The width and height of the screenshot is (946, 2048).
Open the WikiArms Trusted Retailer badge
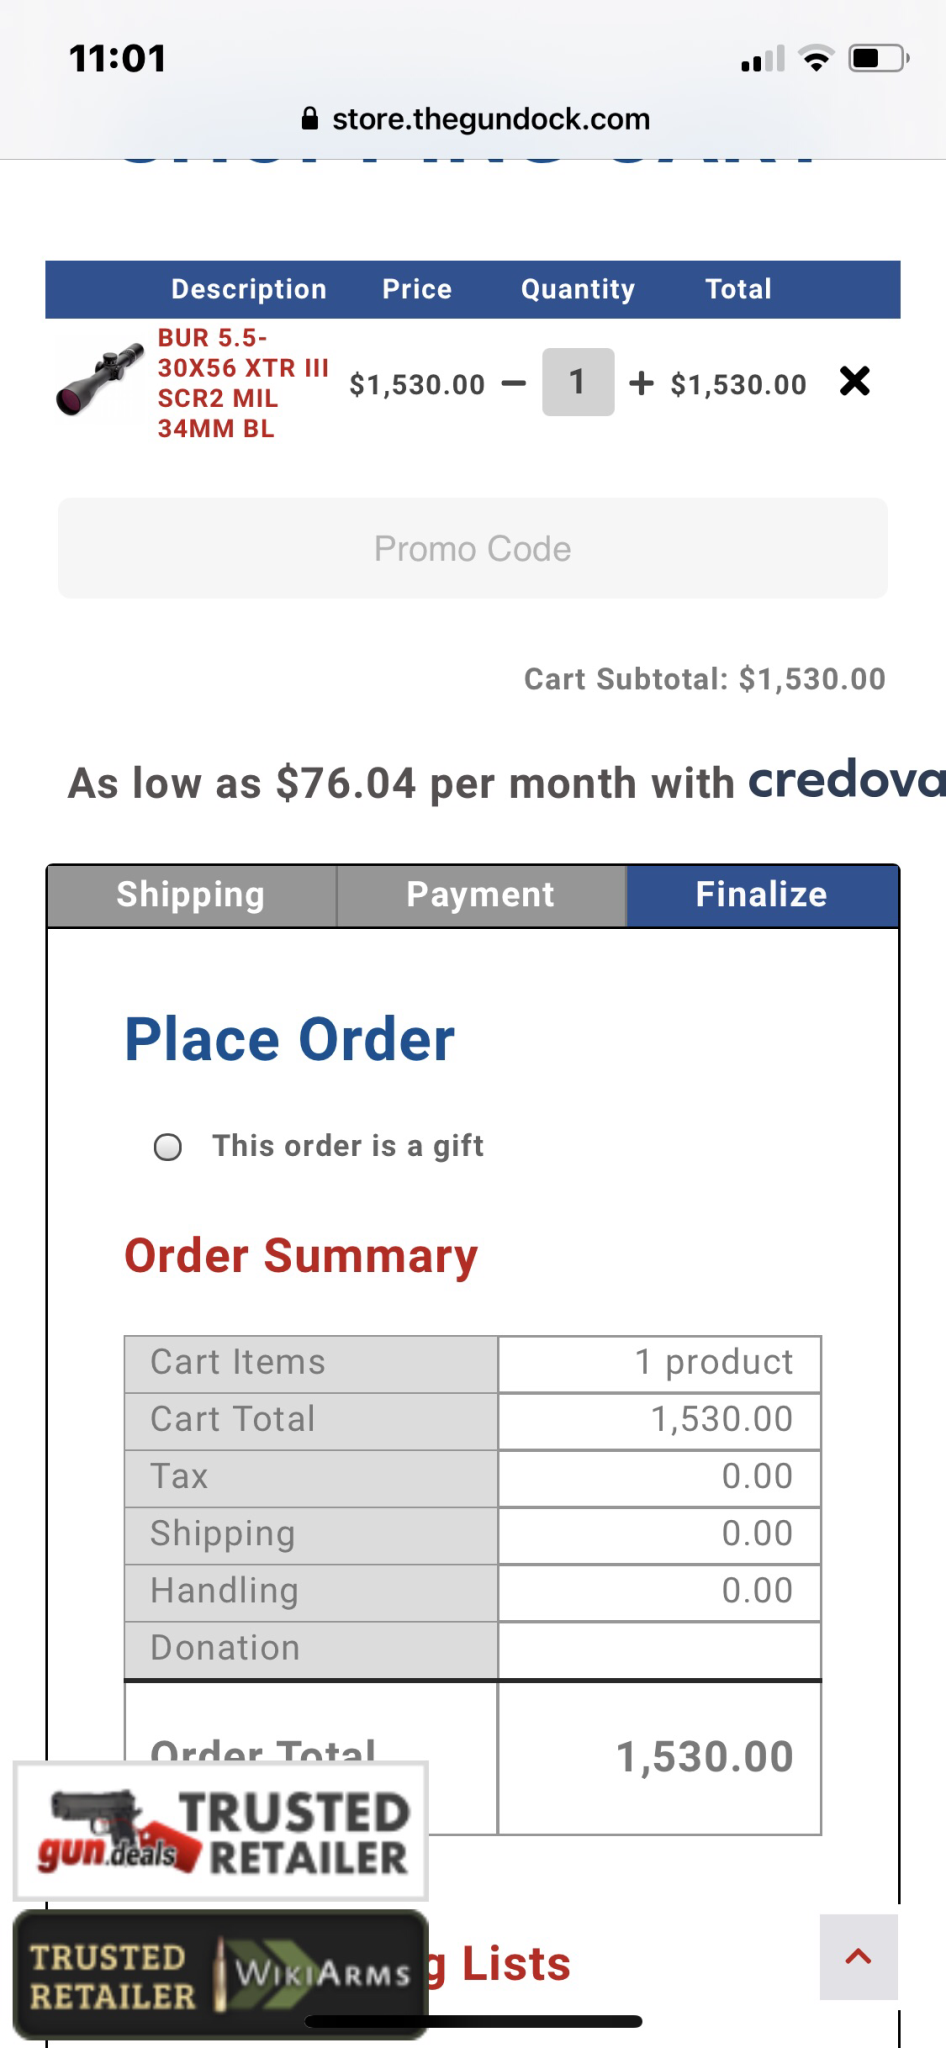click(x=221, y=1974)
